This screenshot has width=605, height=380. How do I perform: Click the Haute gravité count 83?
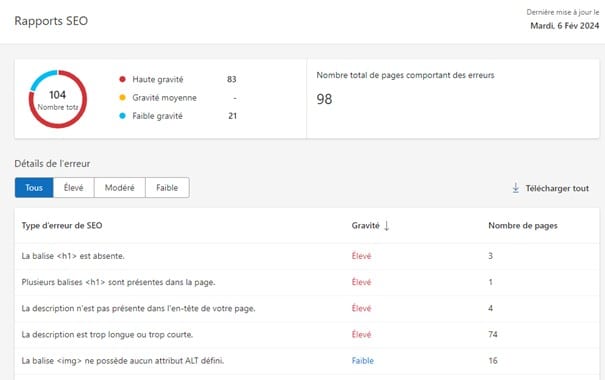[x=232, y=79]
